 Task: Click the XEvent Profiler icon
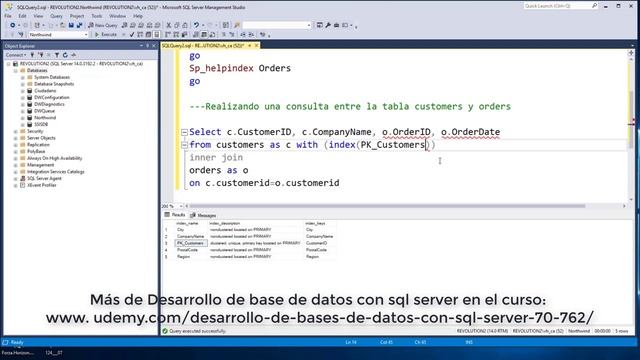pyautogui.click(x=23, y=185)
